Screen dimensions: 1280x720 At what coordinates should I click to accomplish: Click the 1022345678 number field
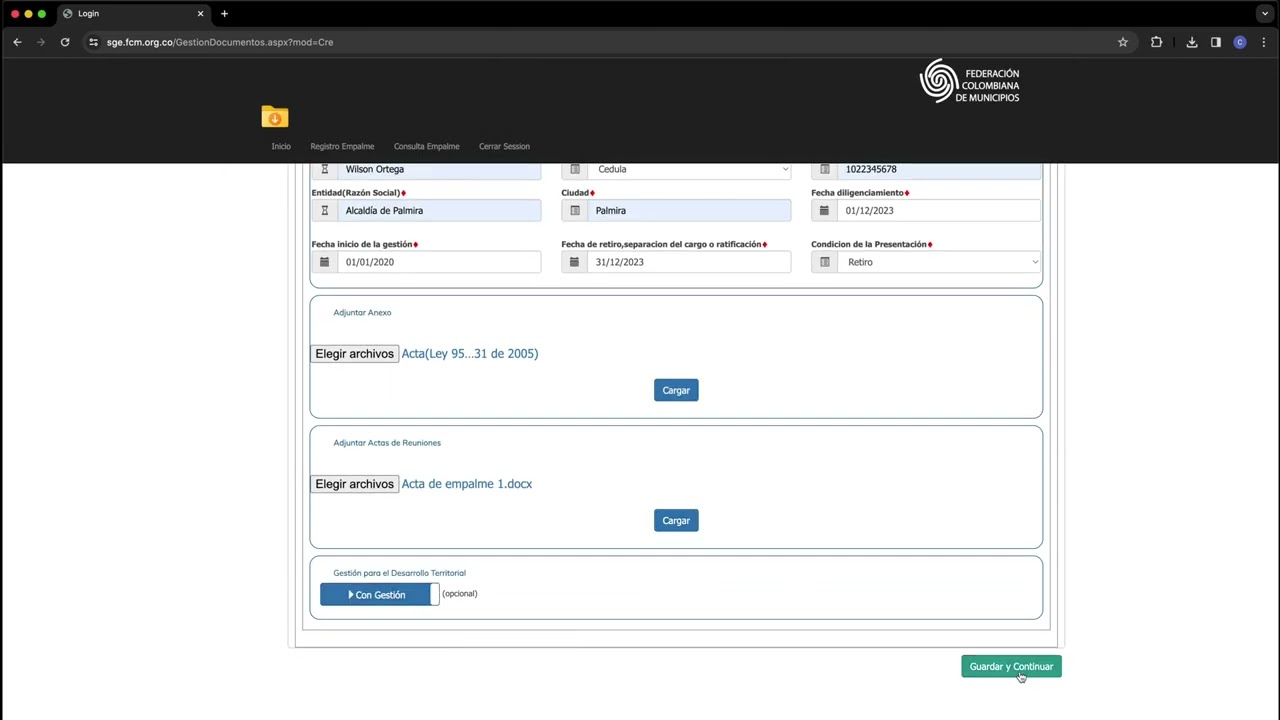click(x=940, y=169)
